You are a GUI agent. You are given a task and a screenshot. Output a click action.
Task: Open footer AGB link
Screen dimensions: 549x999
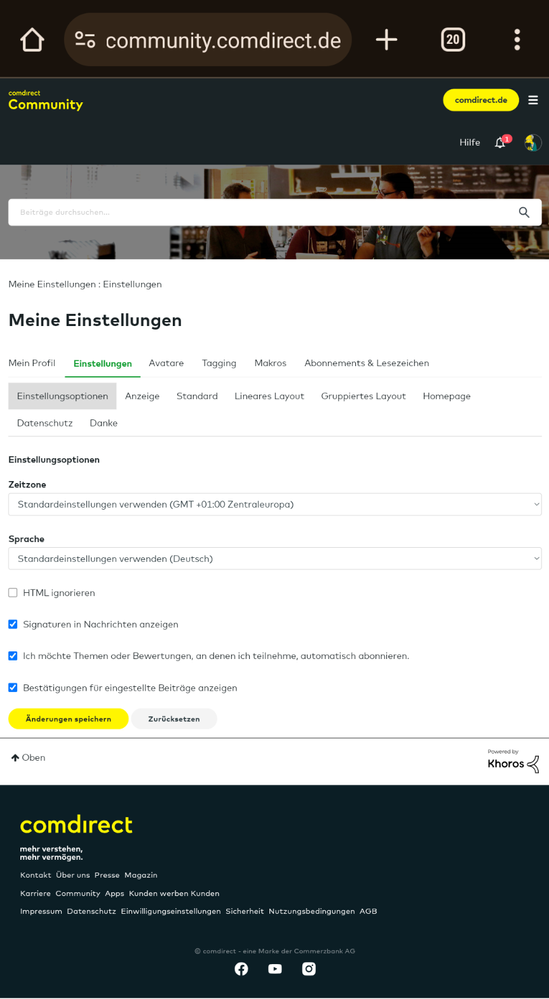tap(368, 912)
